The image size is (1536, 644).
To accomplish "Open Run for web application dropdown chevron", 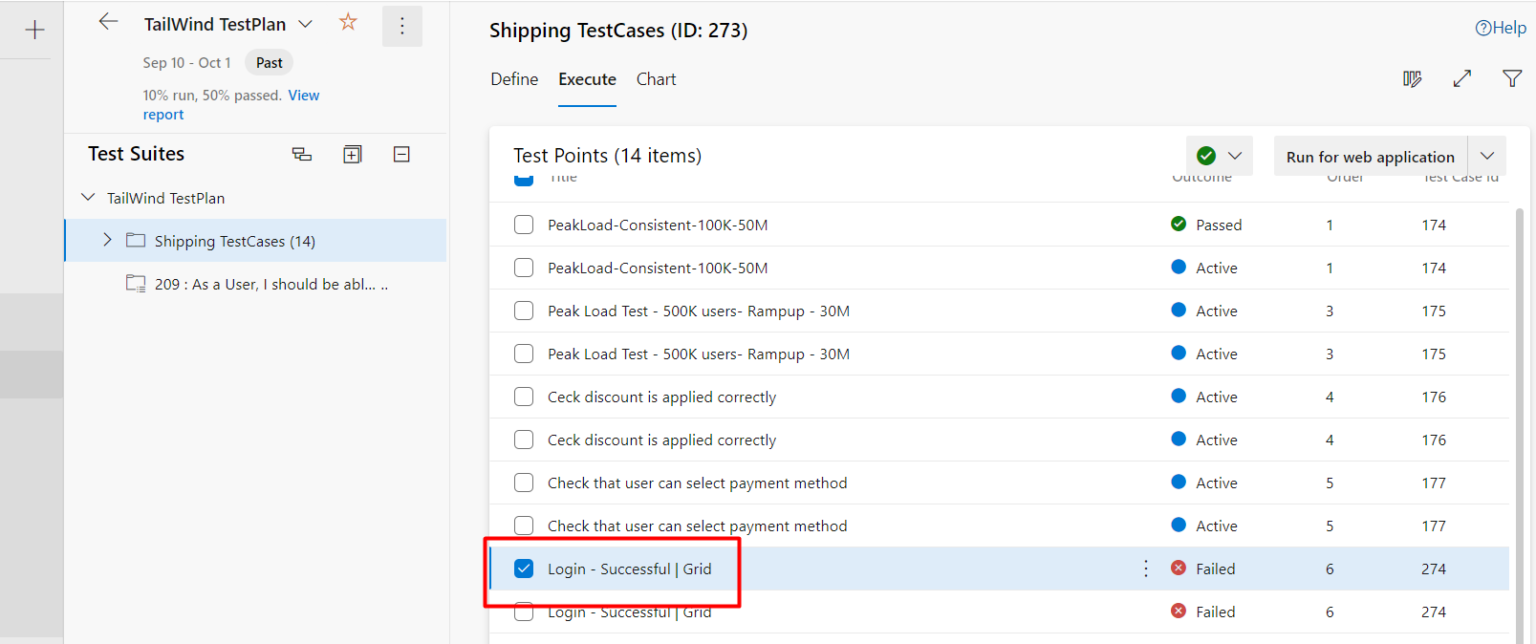I will pos(1488,156).
